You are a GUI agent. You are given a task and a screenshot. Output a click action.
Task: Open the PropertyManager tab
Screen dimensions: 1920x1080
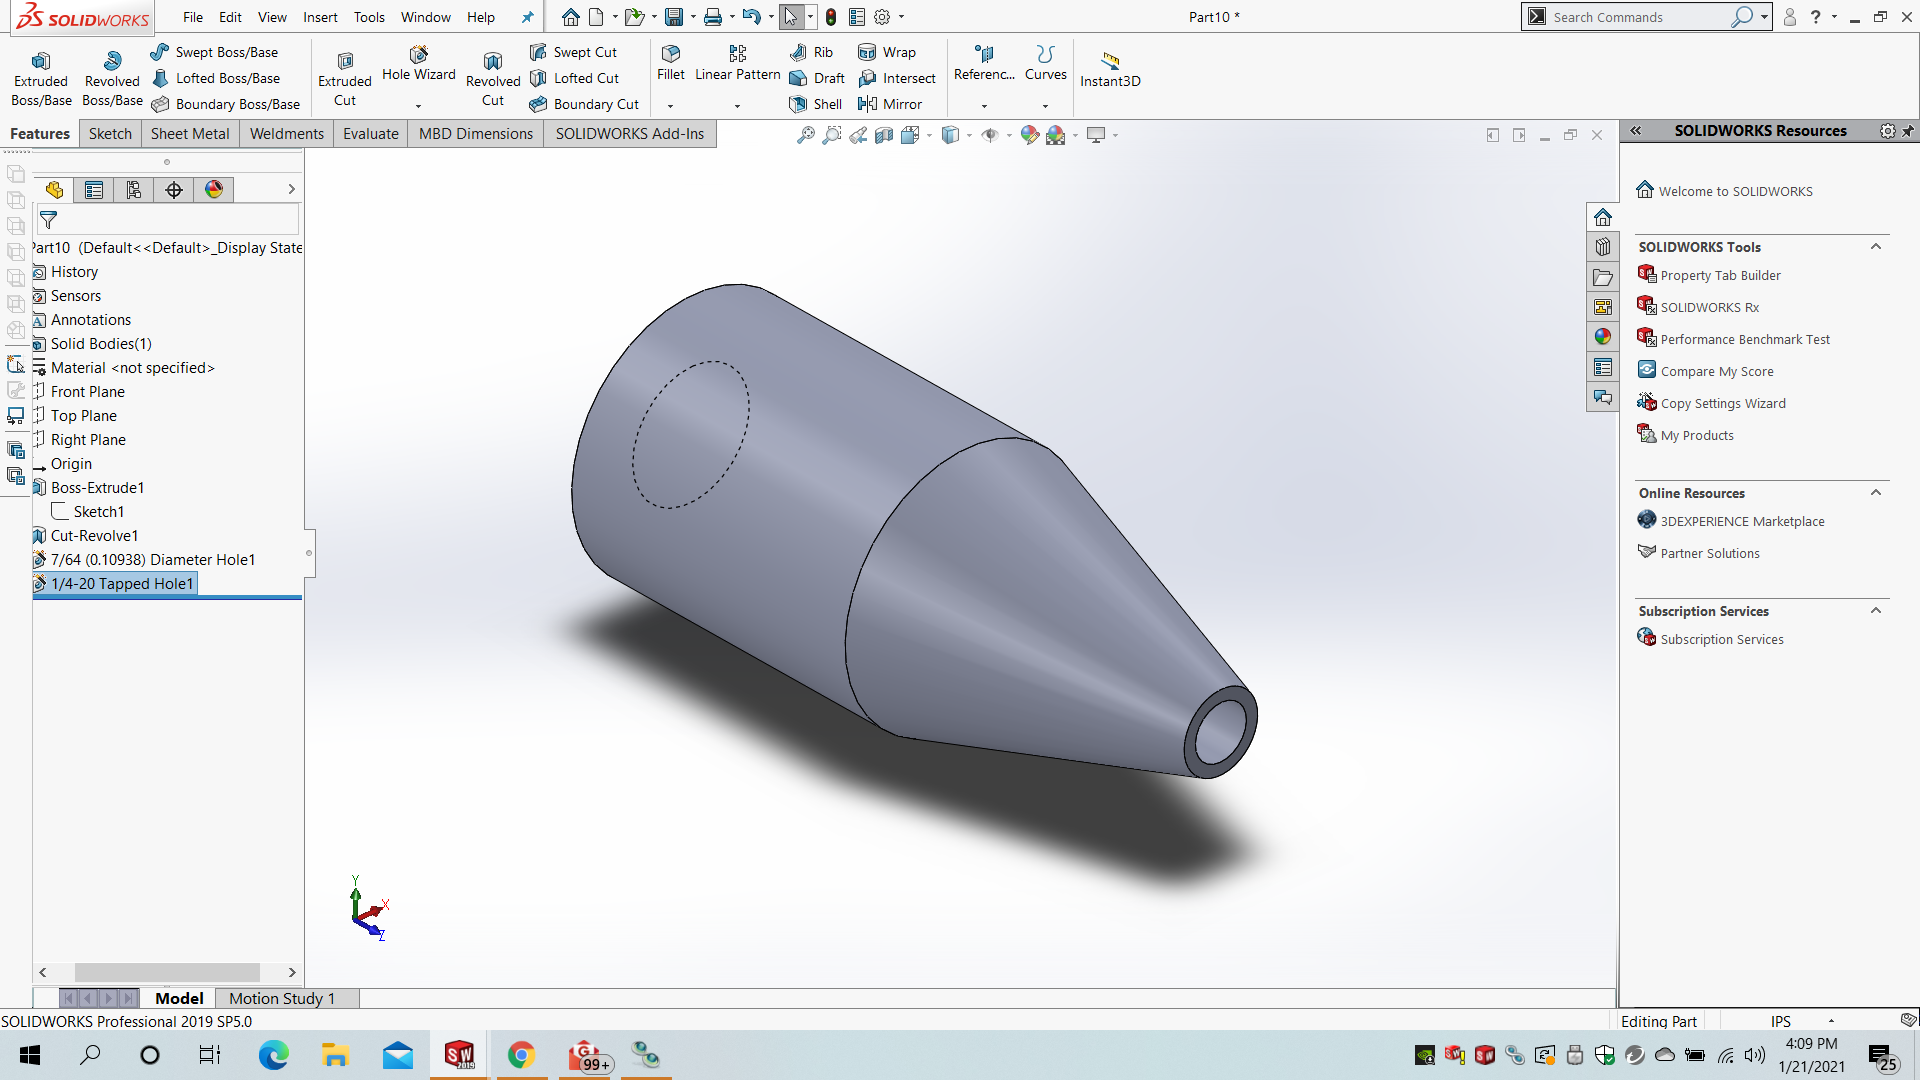coord(94,190)
